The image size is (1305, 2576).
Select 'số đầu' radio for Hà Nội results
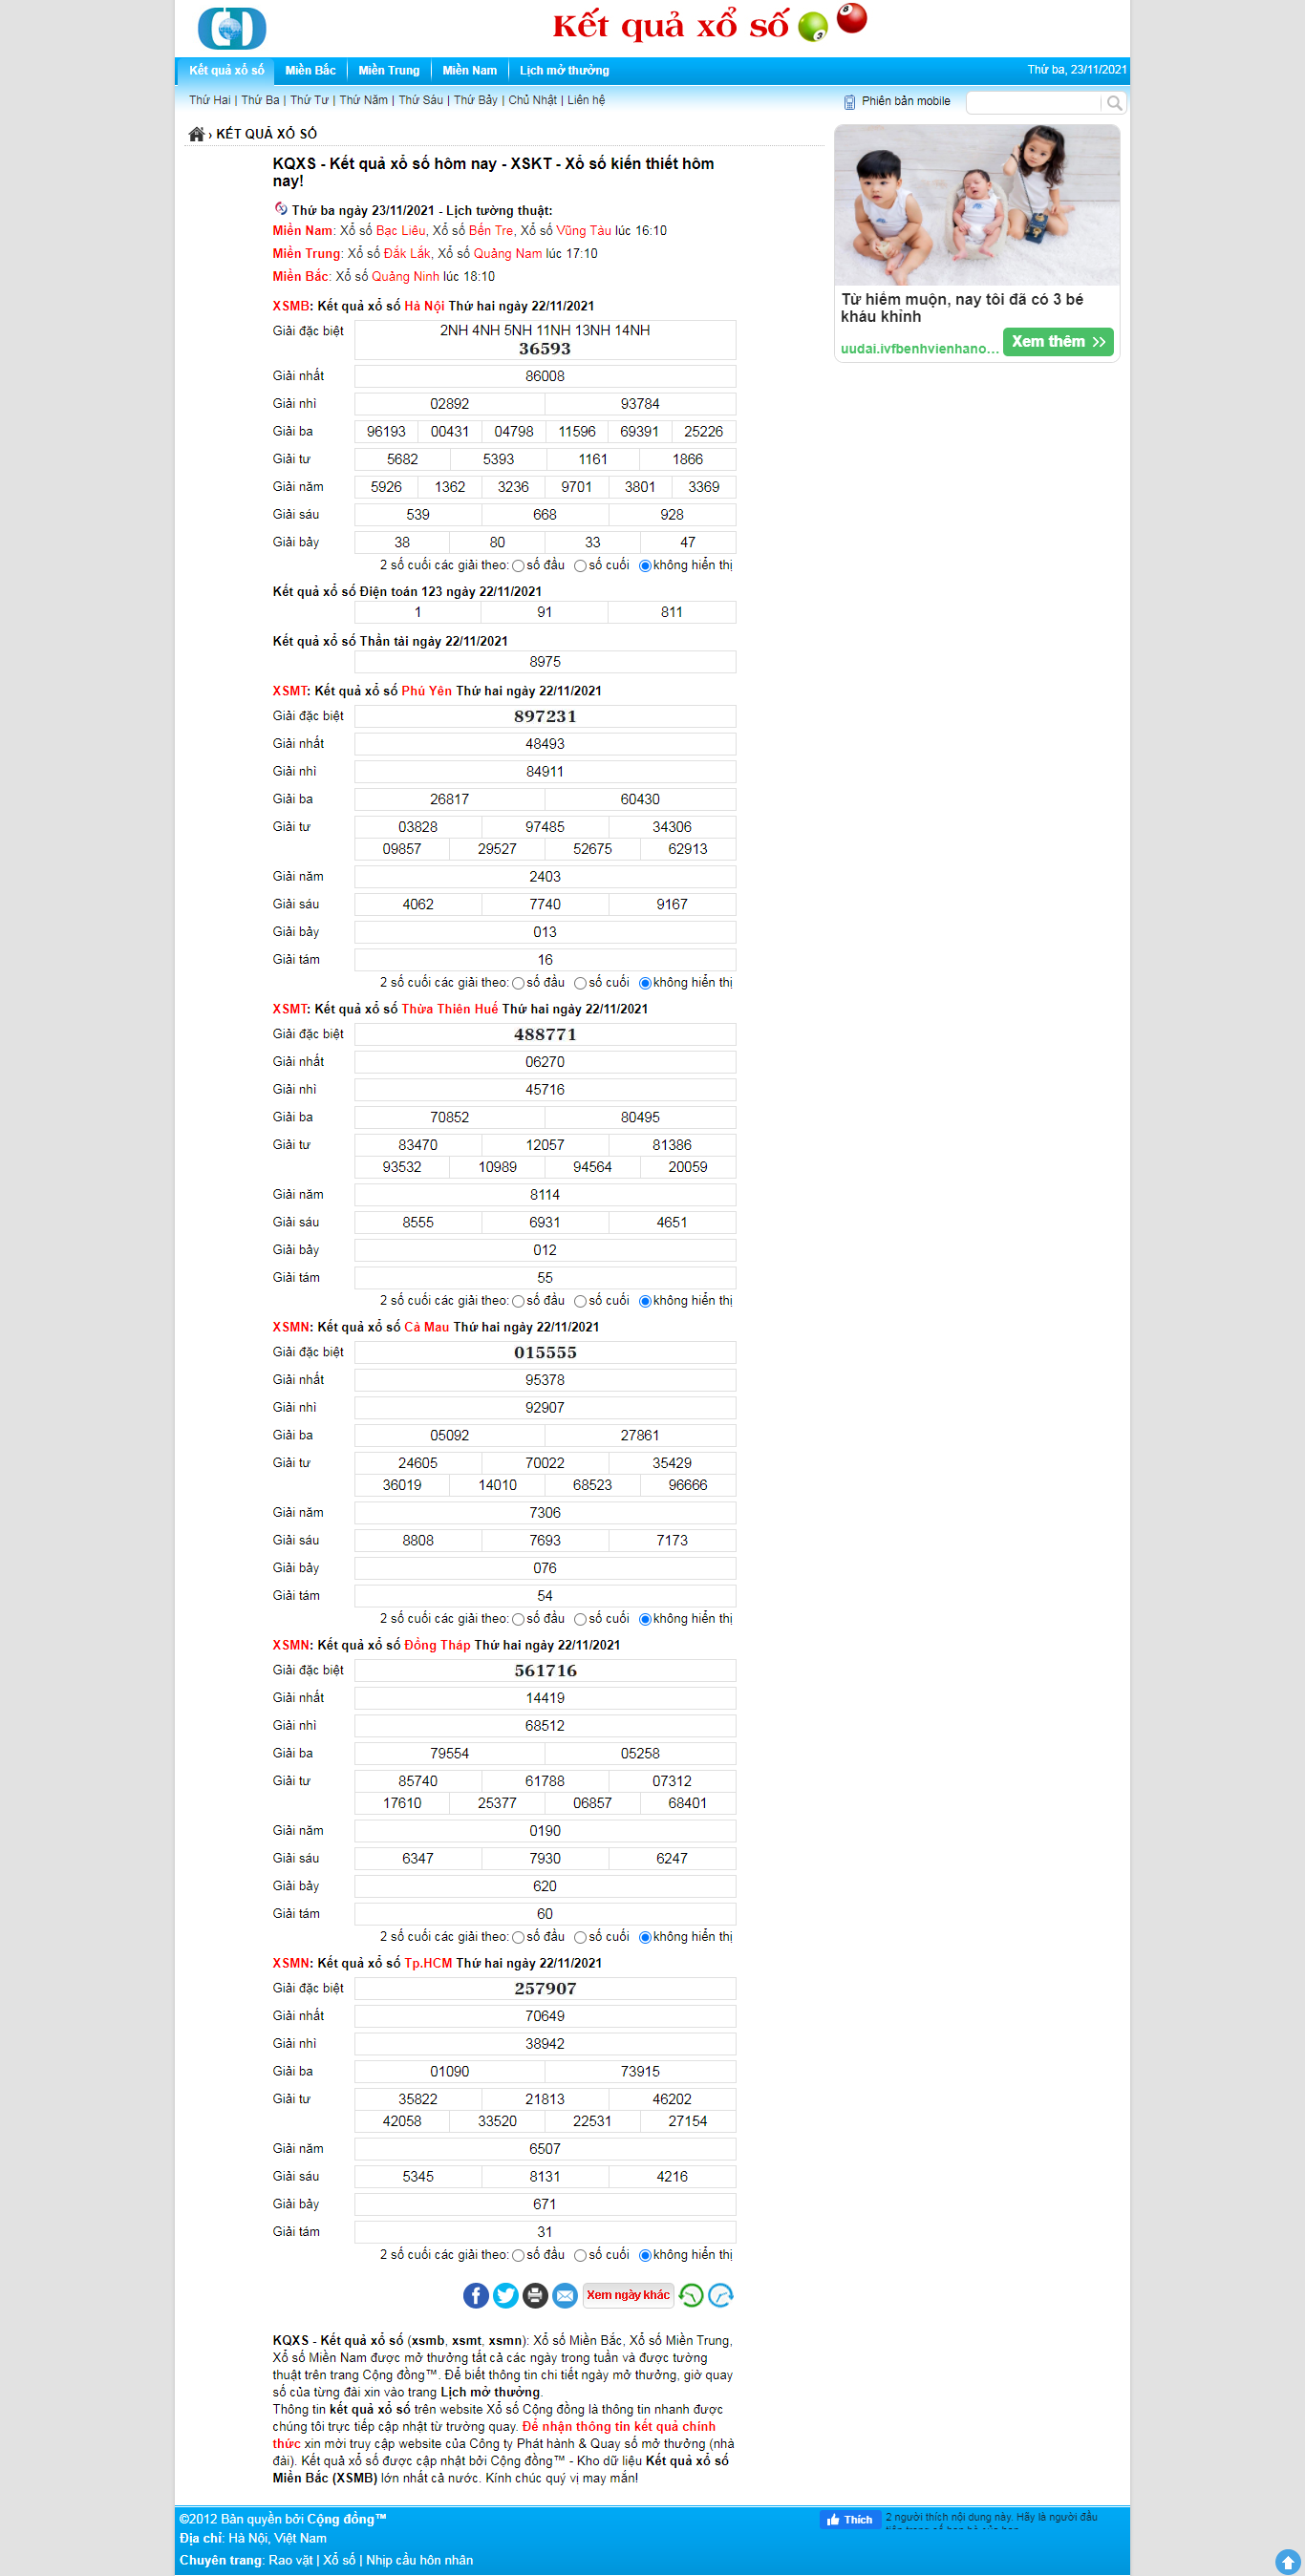(x=518, y=566)
